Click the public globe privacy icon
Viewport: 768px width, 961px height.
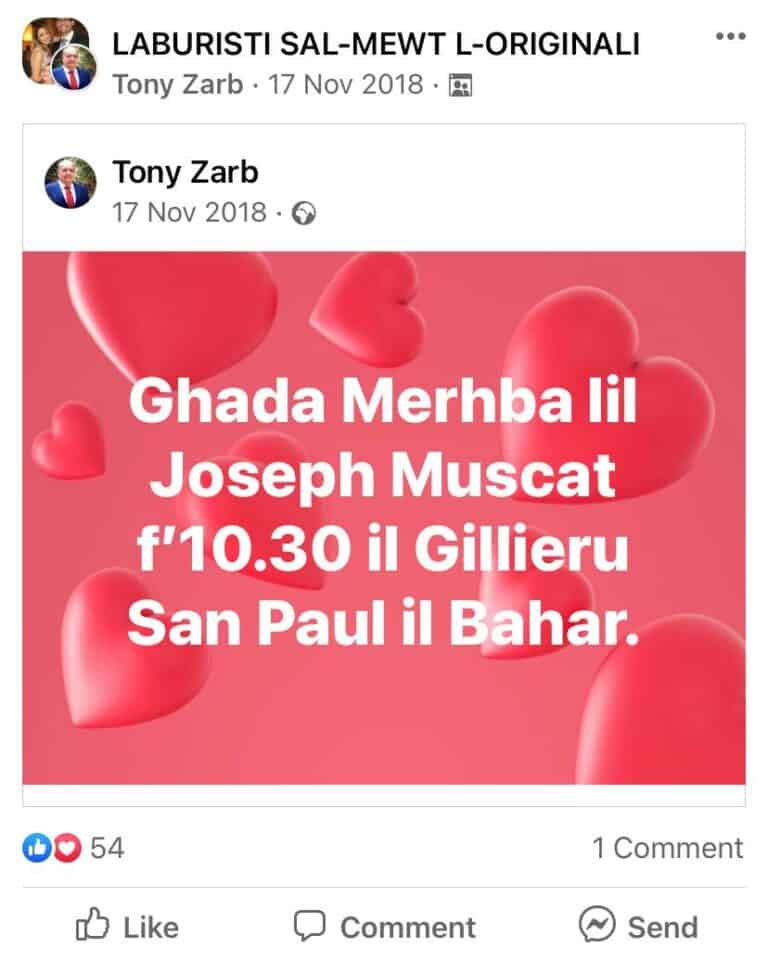click(x=303, y=214)
